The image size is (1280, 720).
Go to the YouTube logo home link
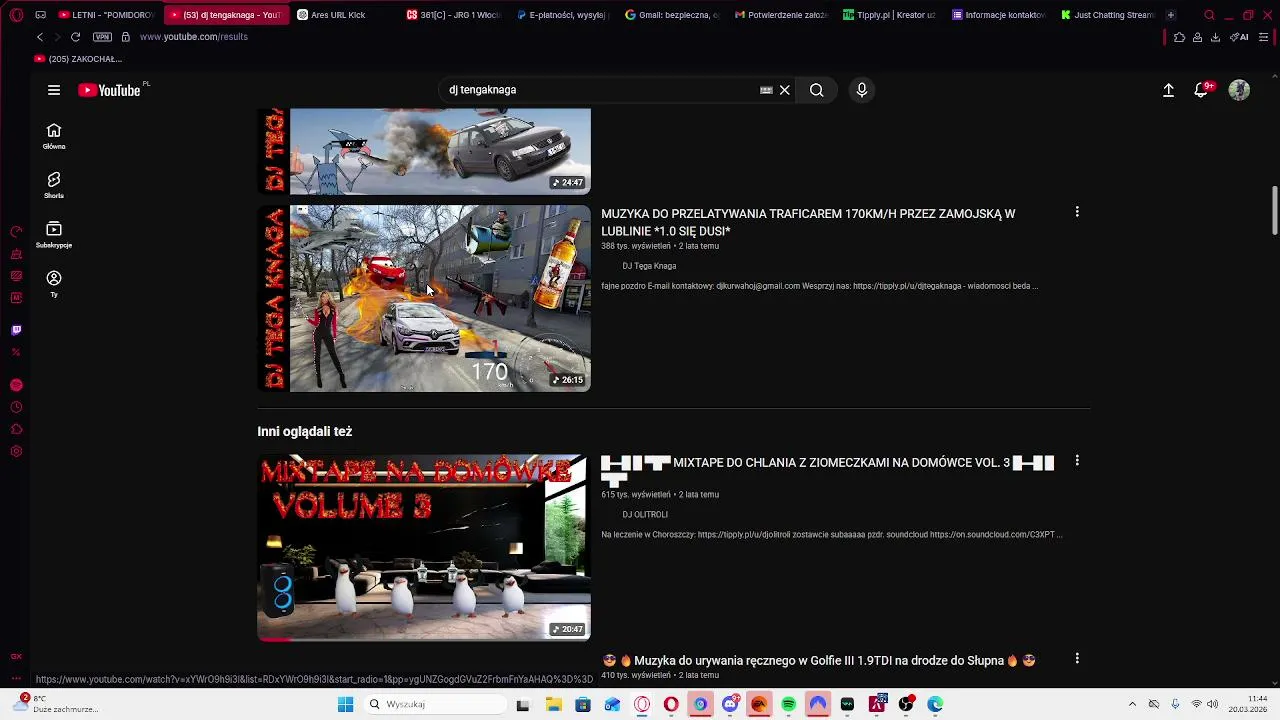pyautogui.click(x=110, y=90)
